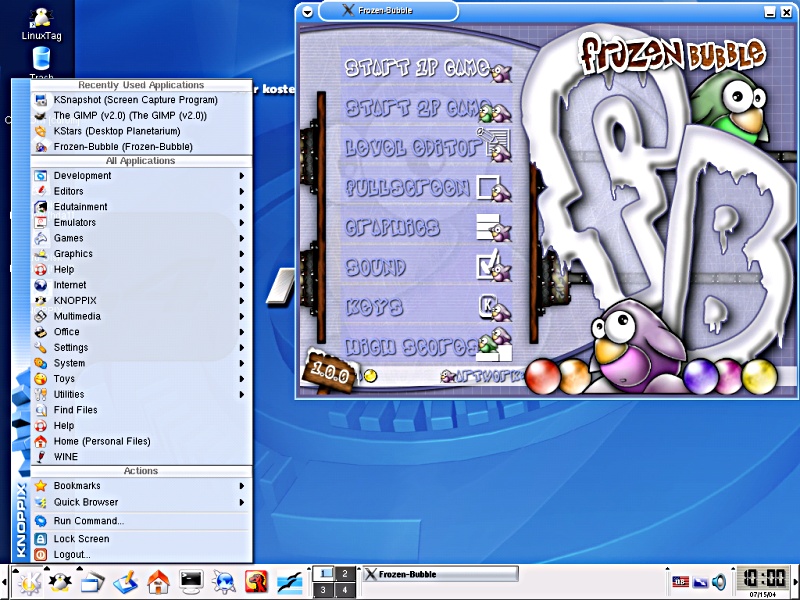Open the display tray icon
The width and height of the screenshot is (800, 600).
[700, 581]
